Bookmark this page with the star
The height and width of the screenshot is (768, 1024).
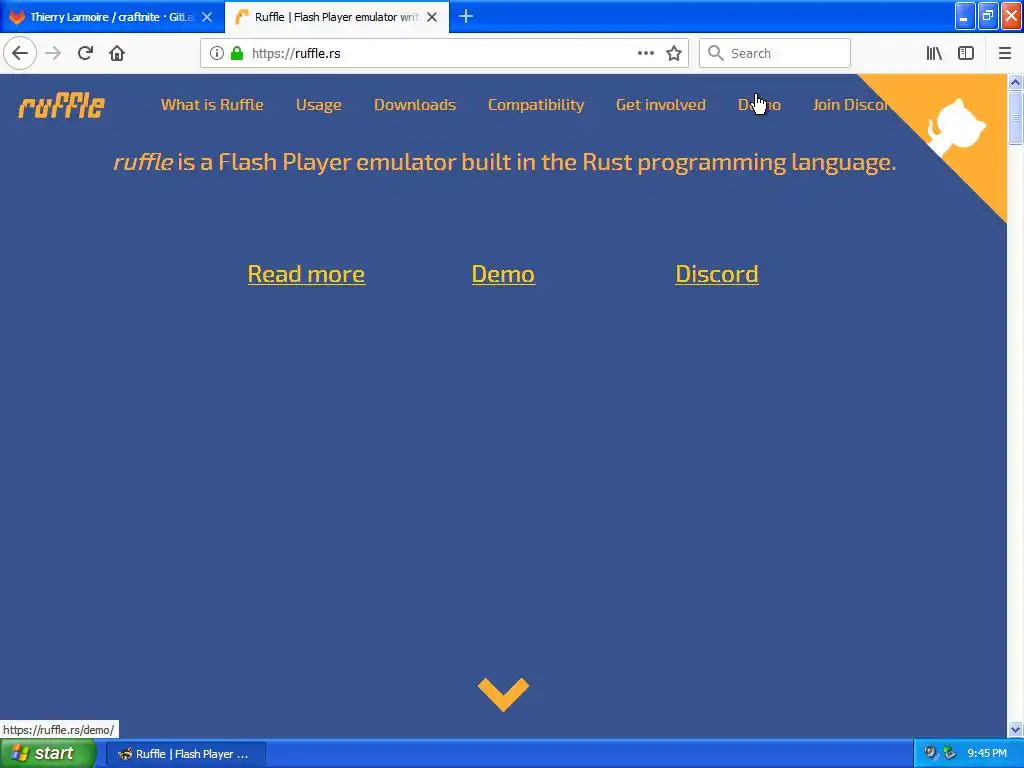pyautogui.click(x=674, y=53)
